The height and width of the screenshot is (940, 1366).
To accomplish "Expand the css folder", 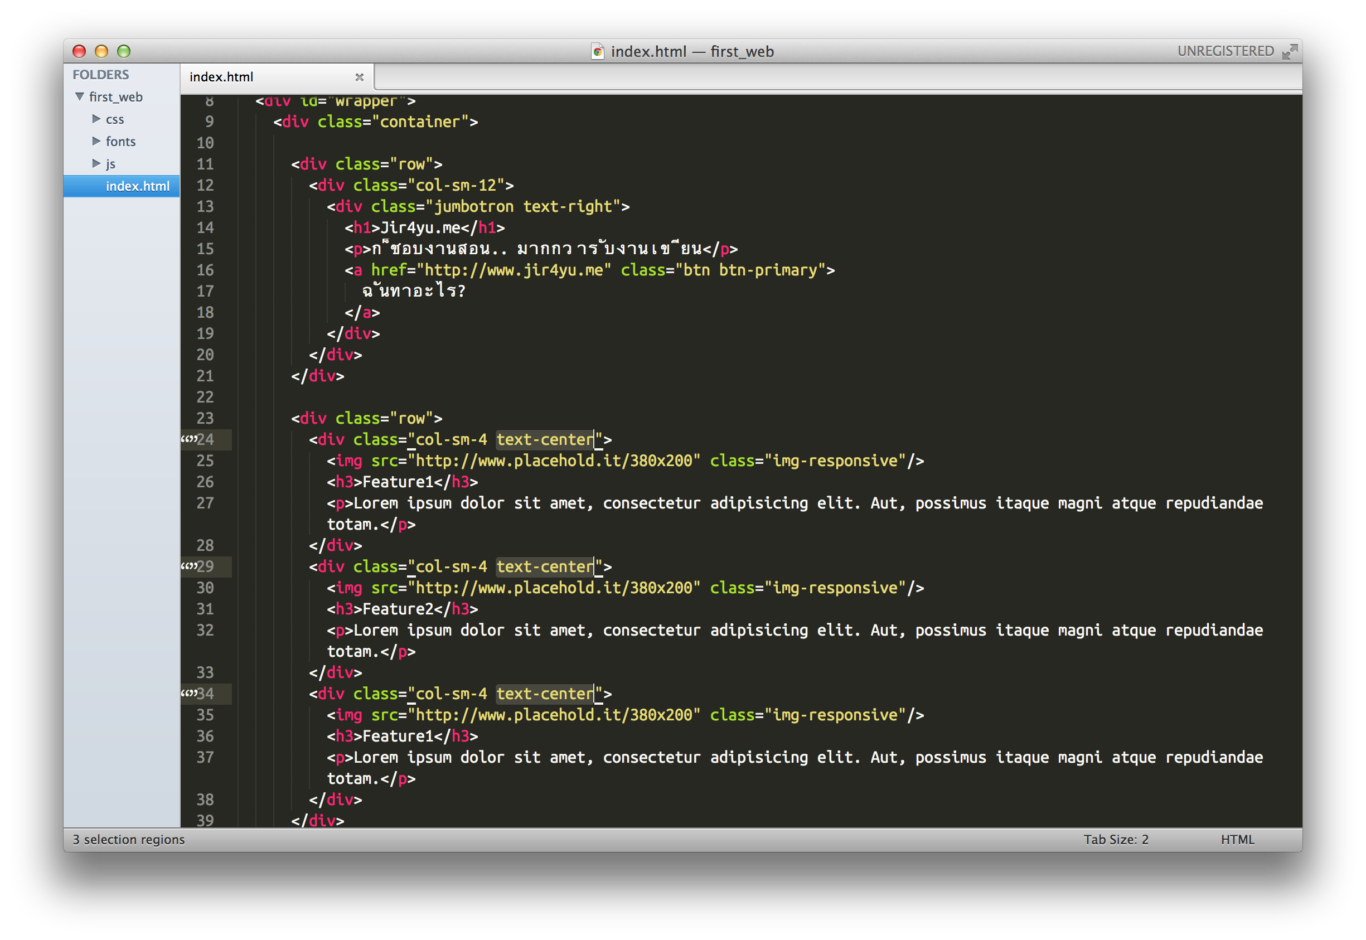I will [x=96, y=119].
